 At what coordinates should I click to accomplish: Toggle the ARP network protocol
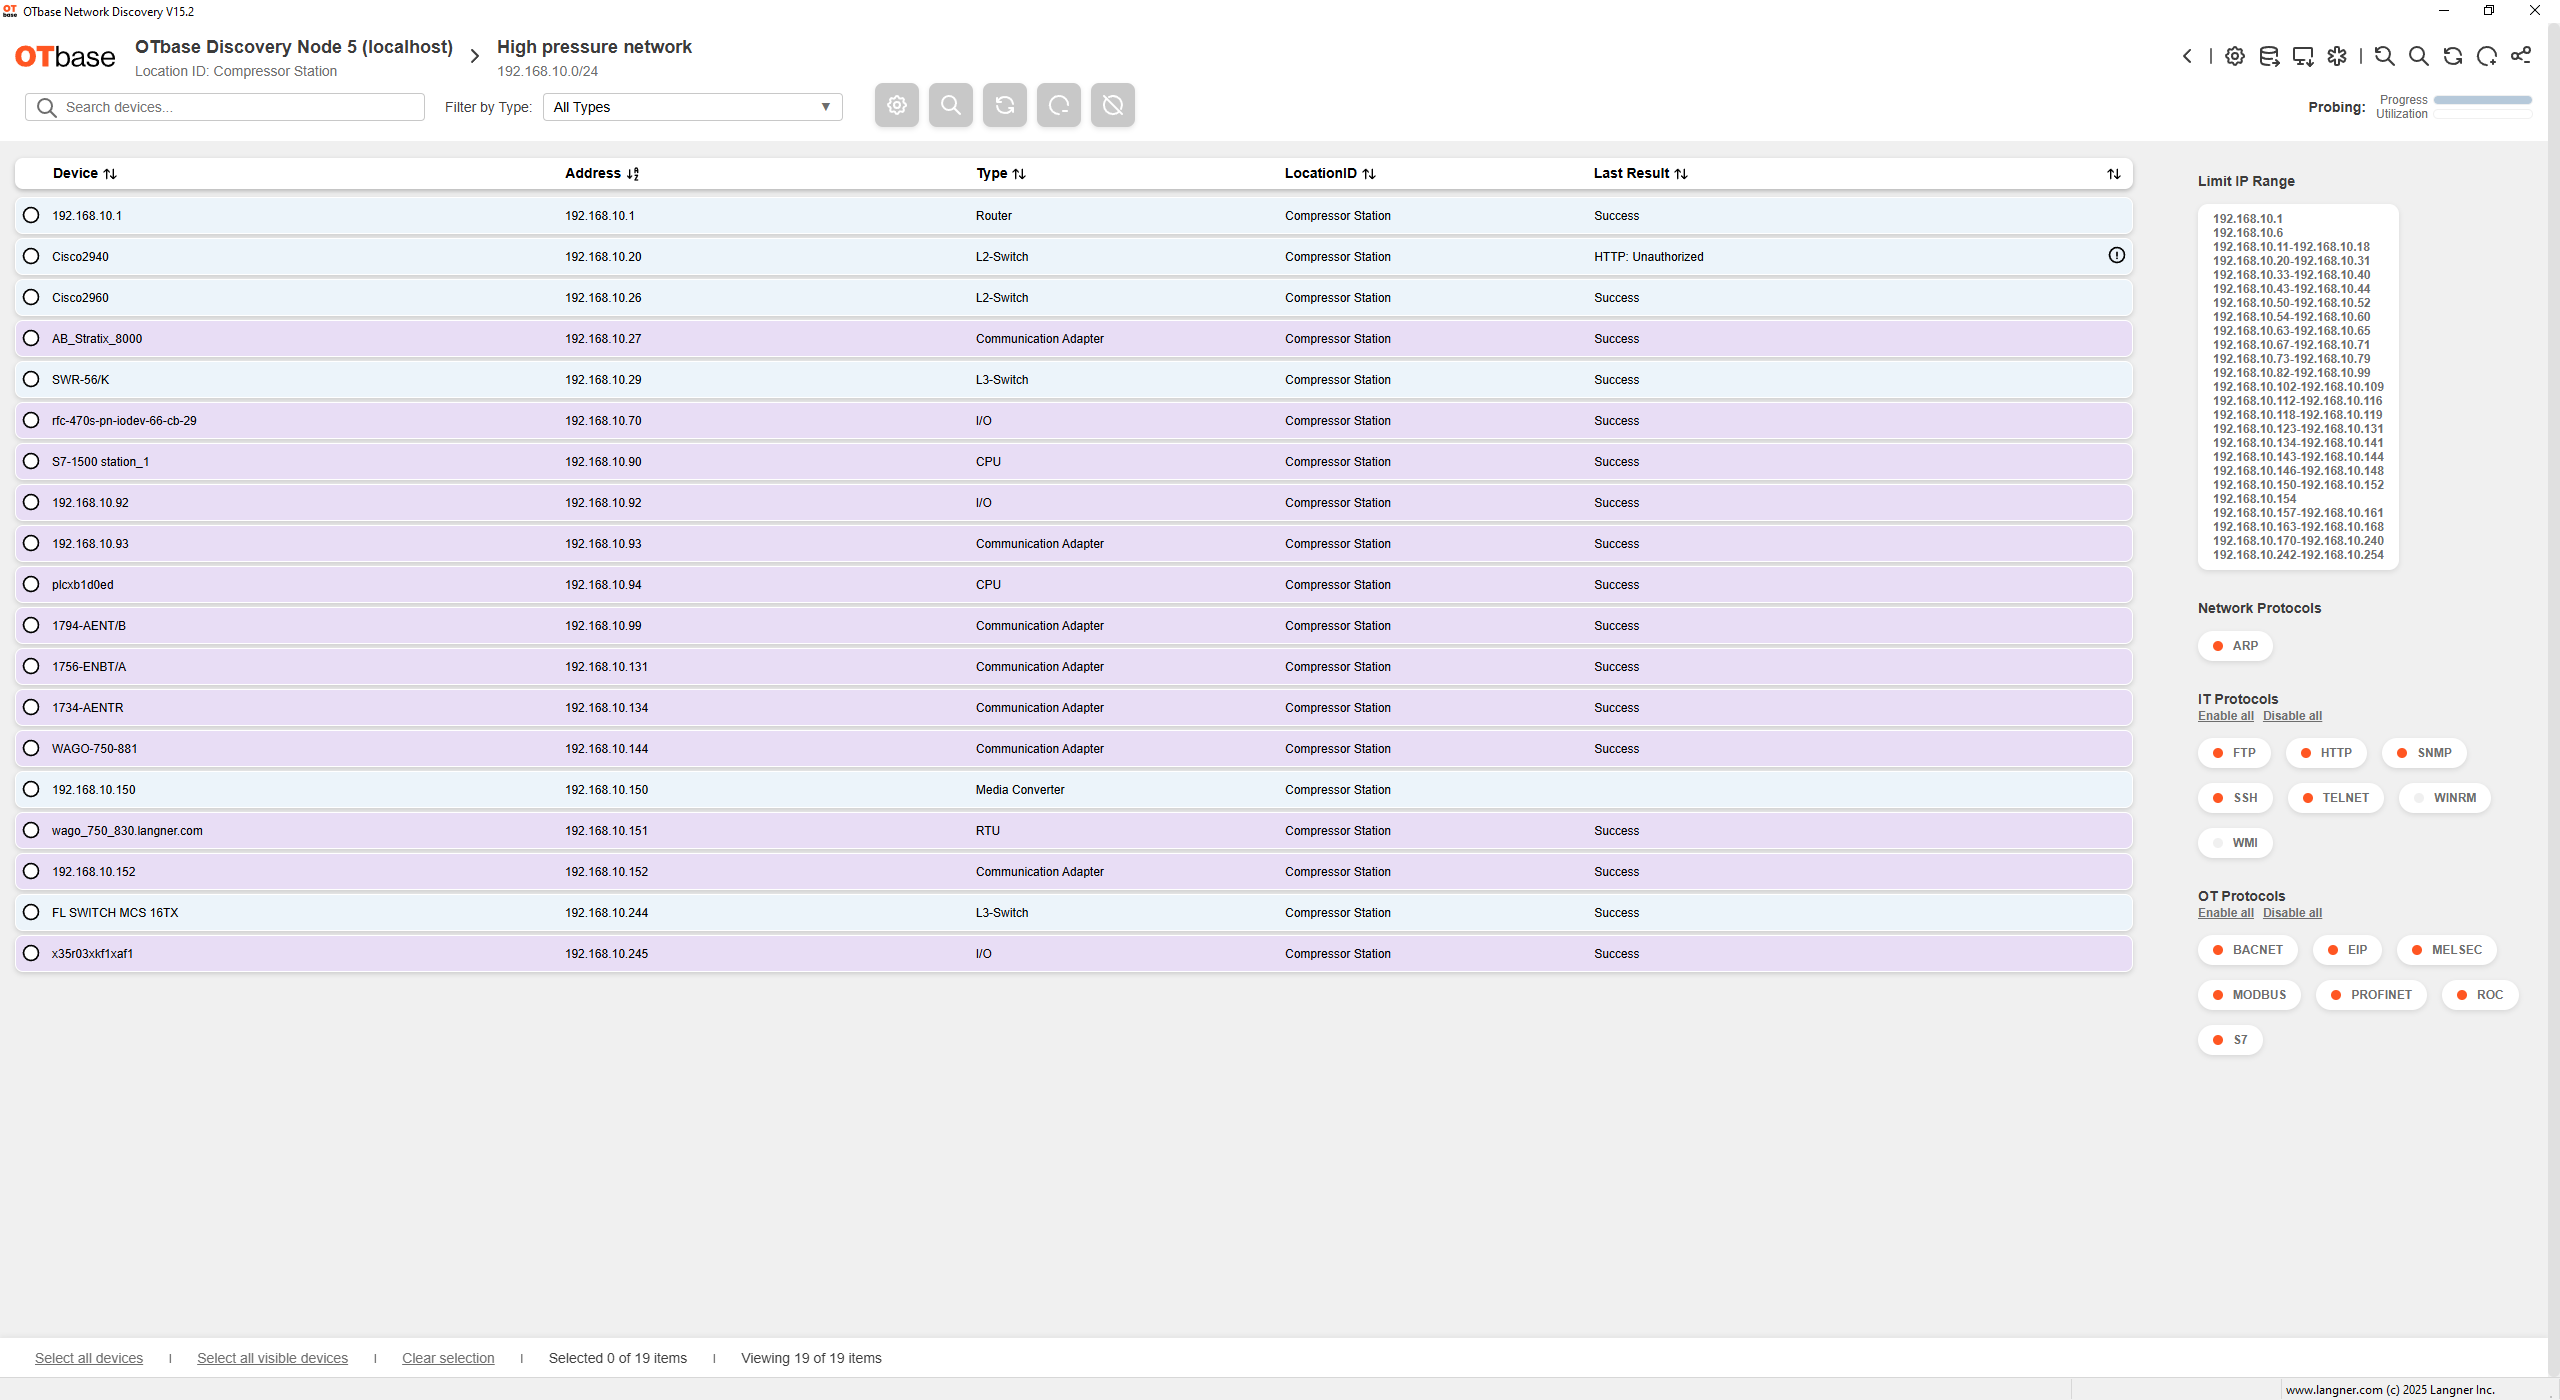[2235, 646]
